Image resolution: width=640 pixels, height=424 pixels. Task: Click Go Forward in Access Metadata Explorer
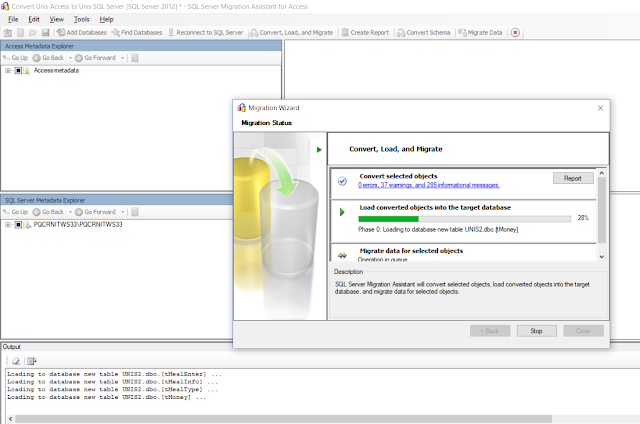pos(96,58)
